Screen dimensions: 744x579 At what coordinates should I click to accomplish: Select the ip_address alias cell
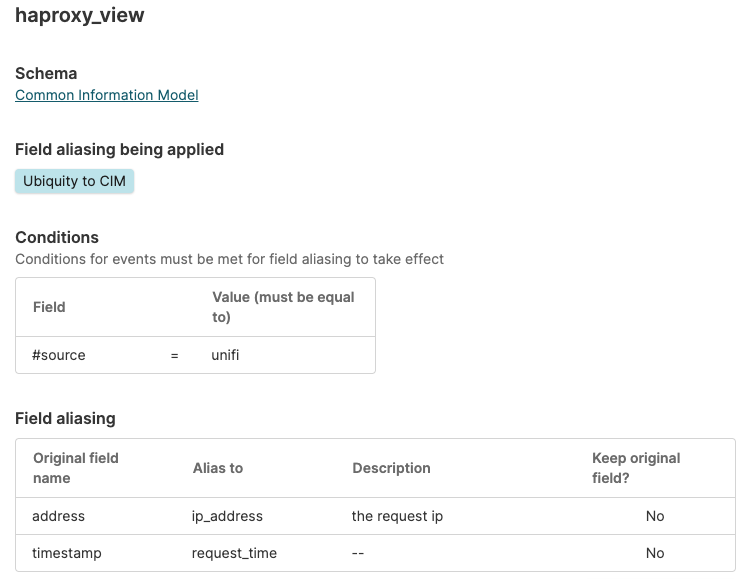227,516
